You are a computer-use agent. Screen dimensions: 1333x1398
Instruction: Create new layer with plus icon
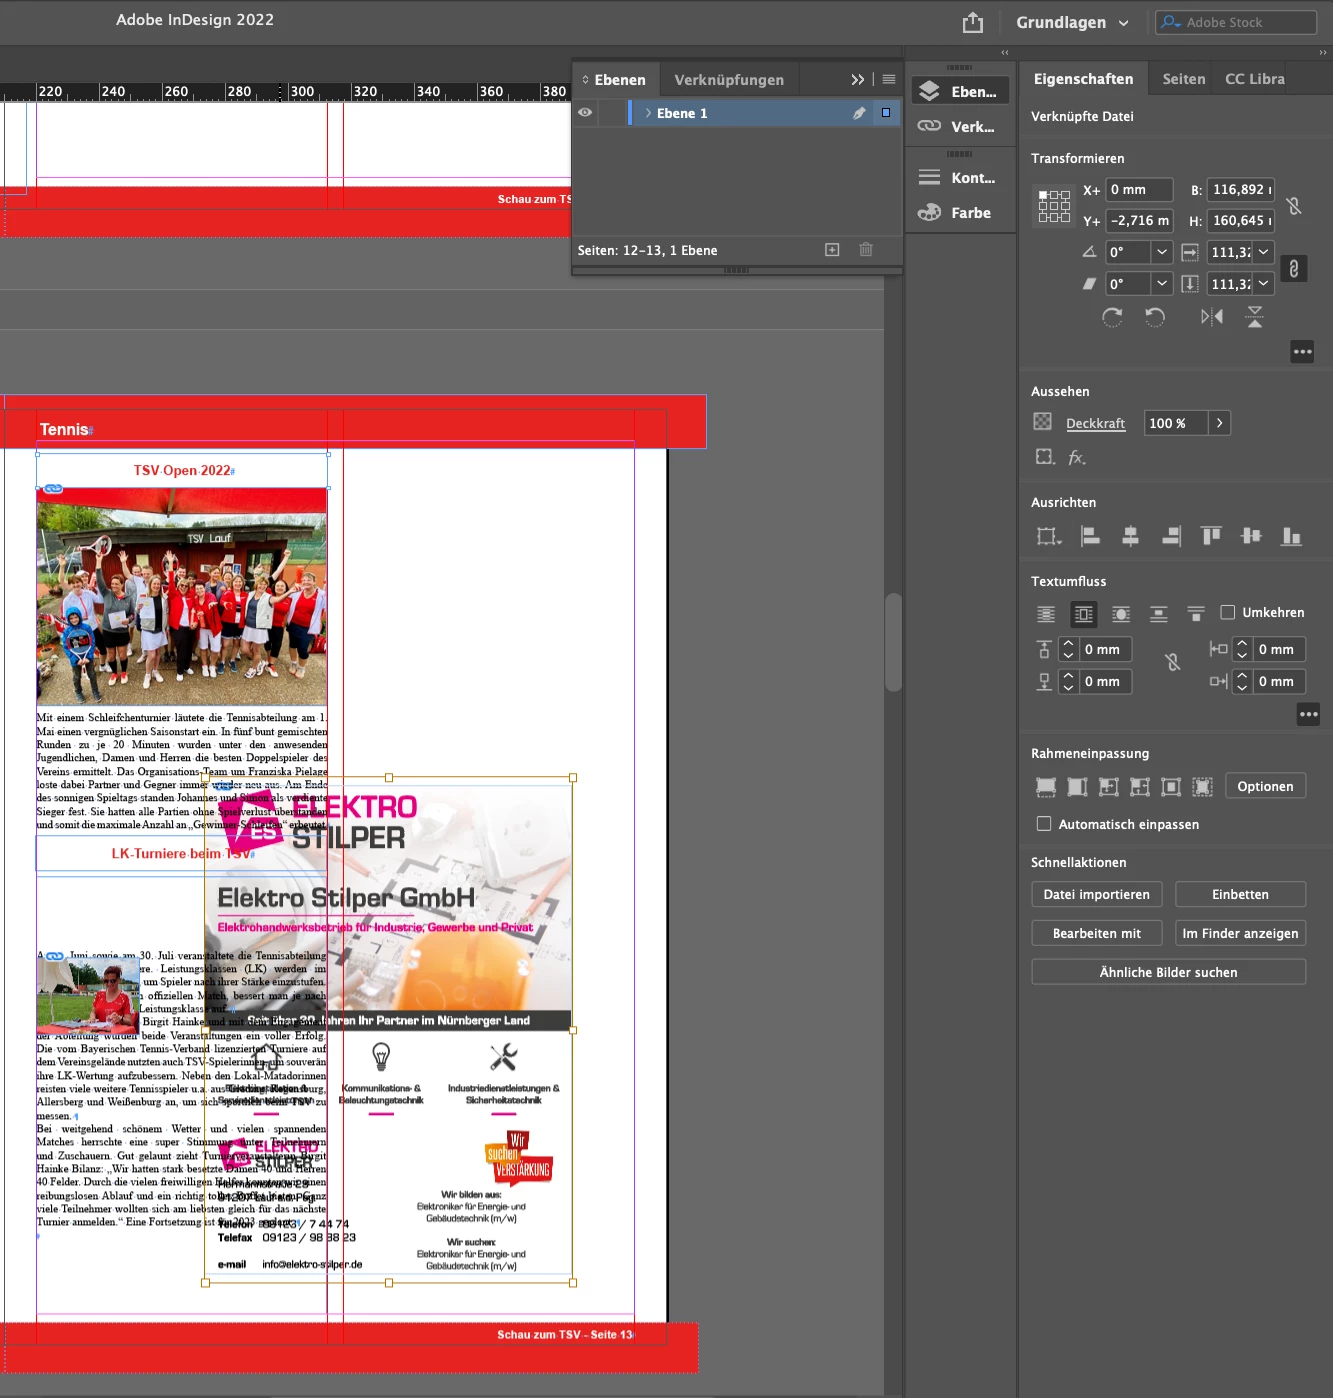tap(832, 250)
